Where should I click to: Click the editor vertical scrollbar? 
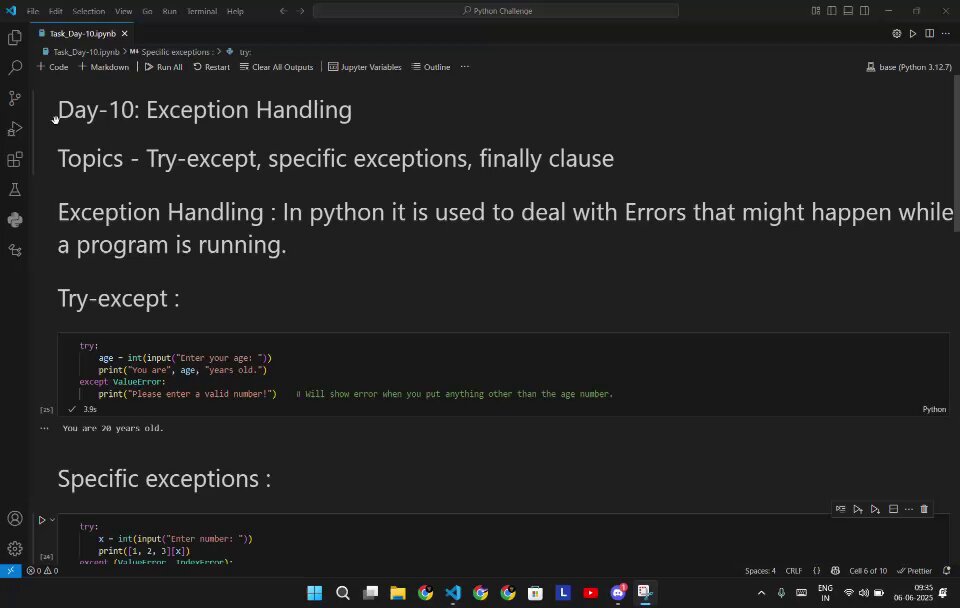tap(956, 153)
